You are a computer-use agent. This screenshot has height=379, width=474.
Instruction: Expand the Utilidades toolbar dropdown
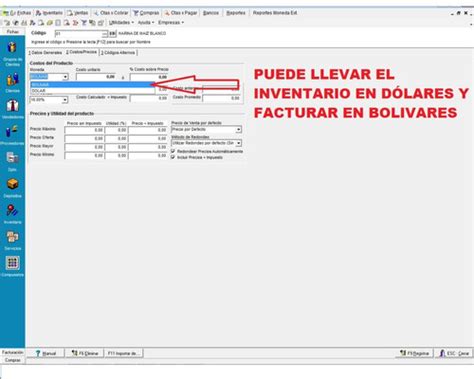click(121, 23)
